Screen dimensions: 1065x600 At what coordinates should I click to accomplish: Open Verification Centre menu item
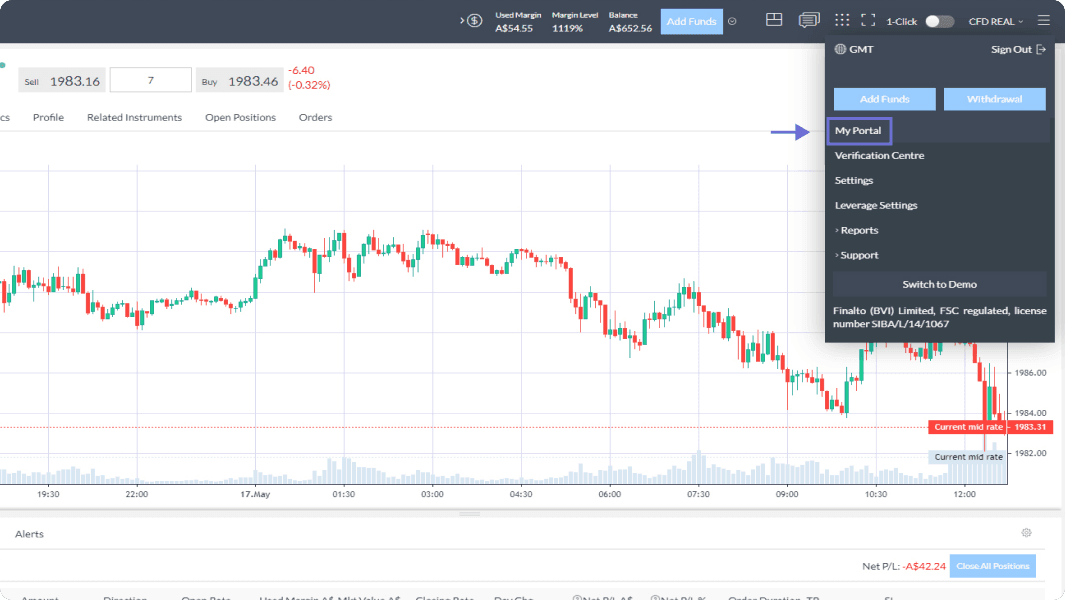pos(880,156)
